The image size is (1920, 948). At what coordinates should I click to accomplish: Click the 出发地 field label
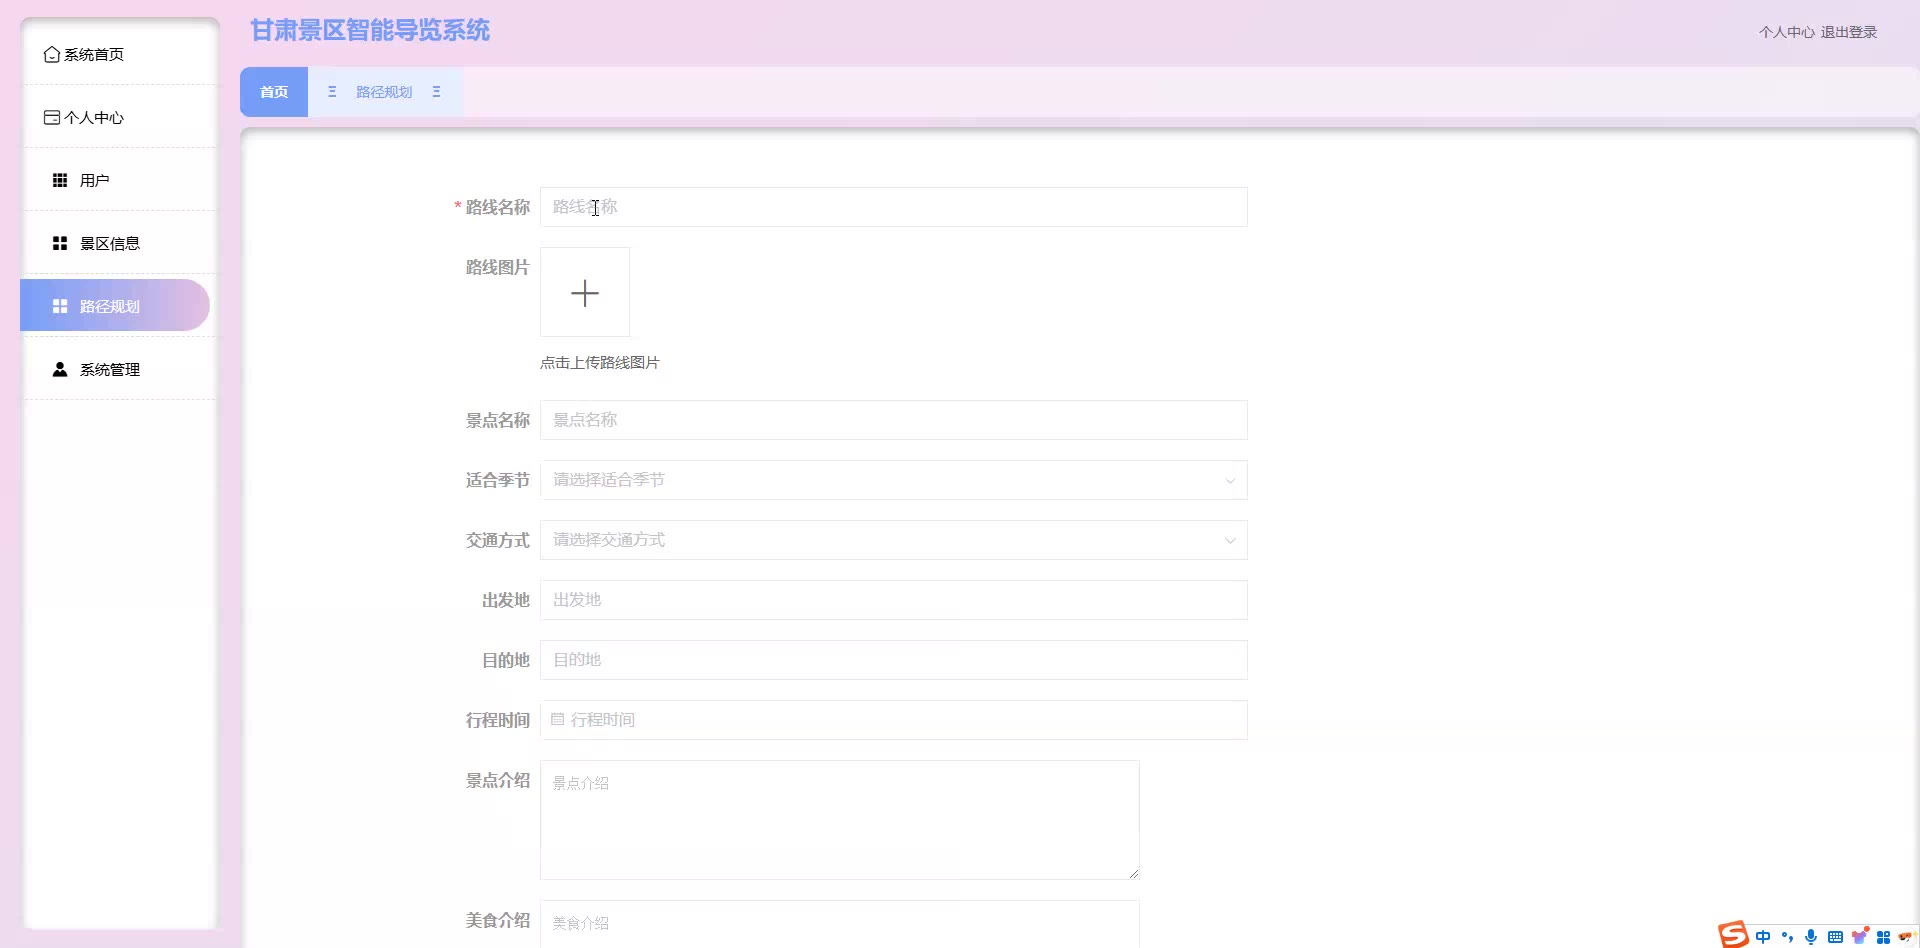pyautogui.click(x=505, y=600)
